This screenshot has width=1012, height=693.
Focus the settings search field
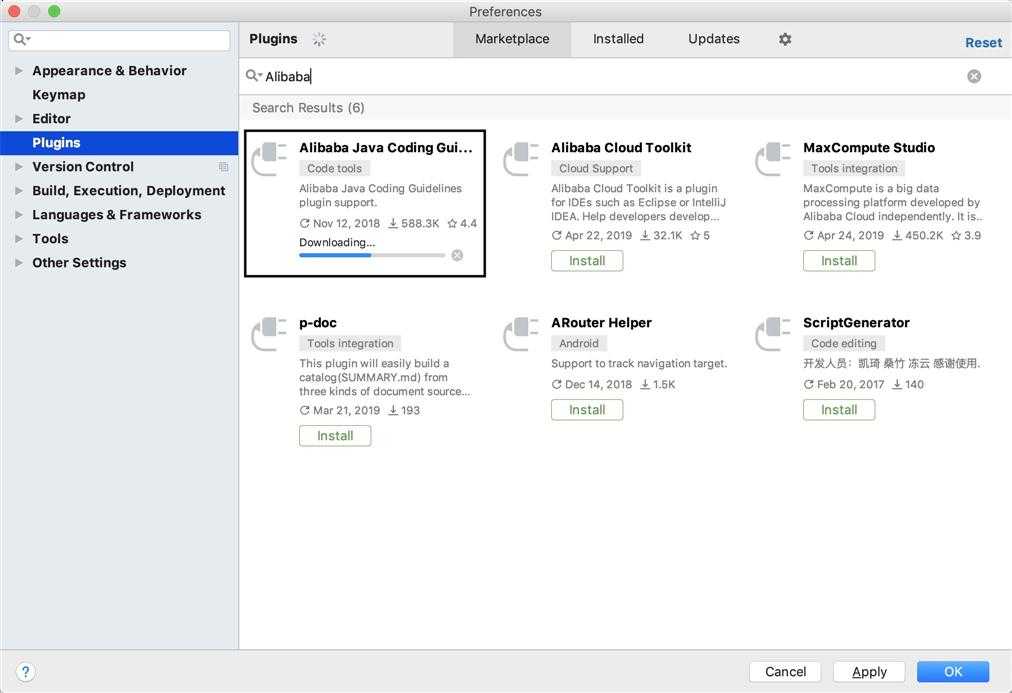119,40
